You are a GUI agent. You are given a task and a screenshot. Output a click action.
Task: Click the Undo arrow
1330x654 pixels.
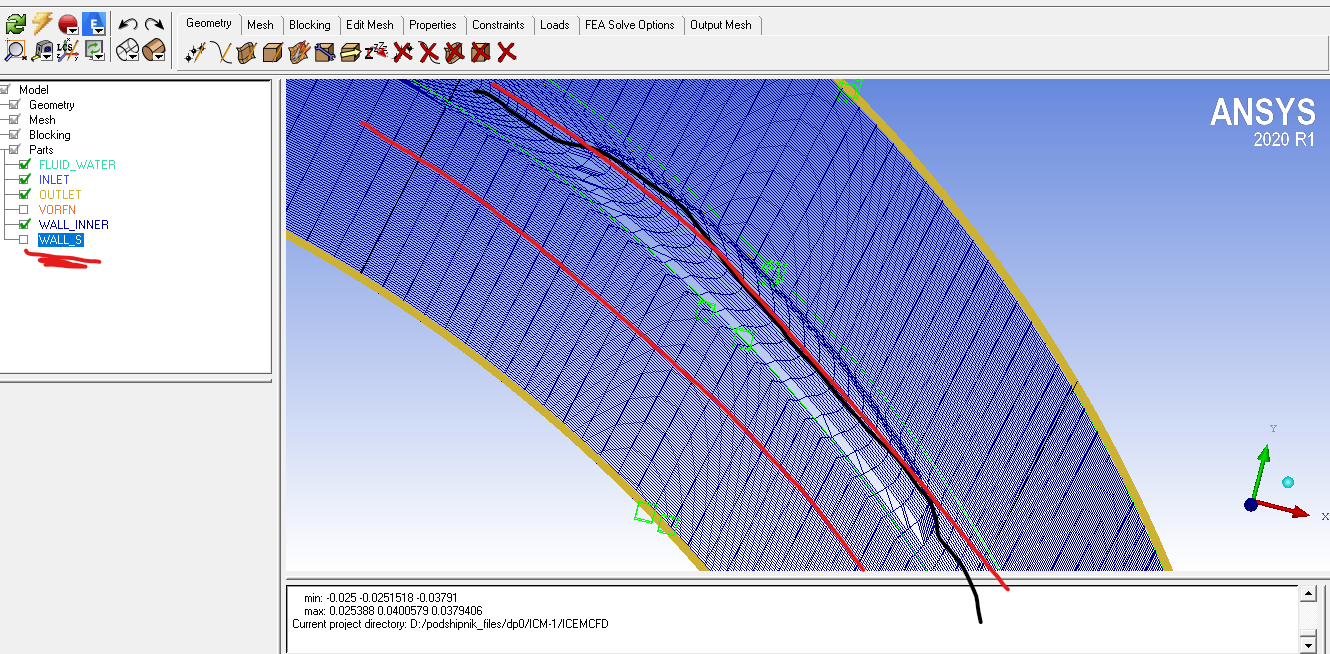point(127,23)
